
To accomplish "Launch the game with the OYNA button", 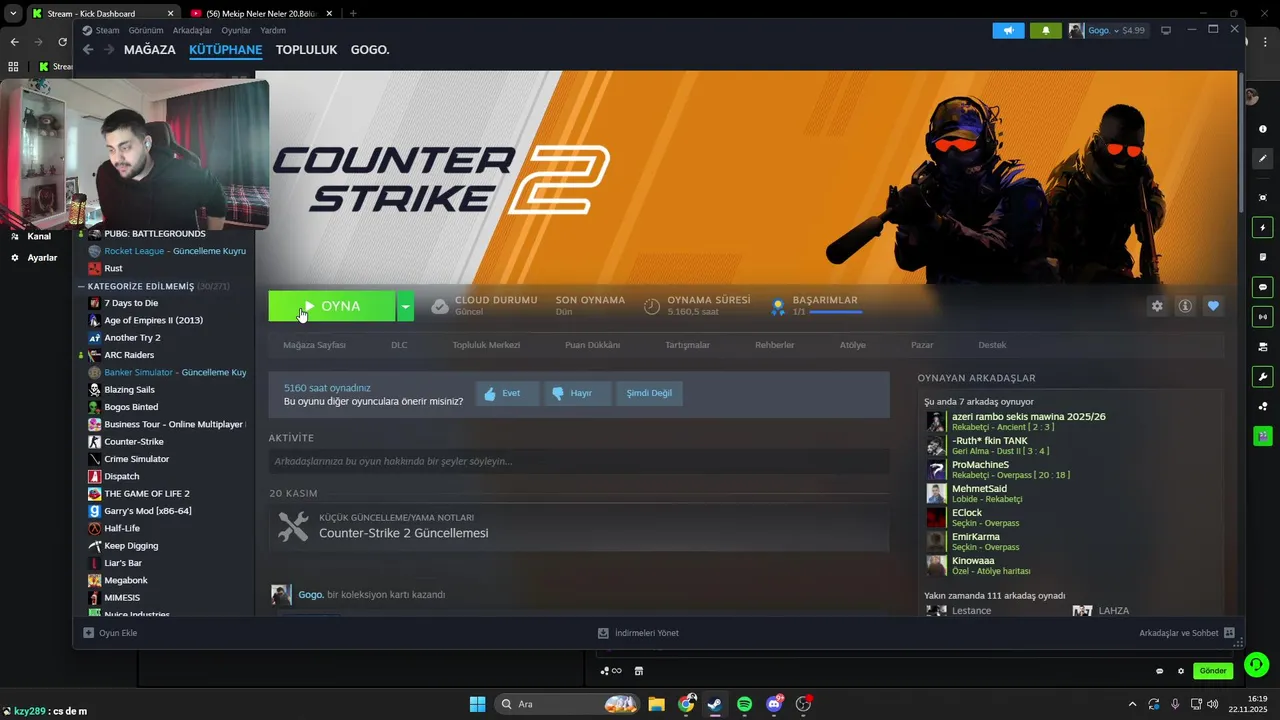I will point(332,306).
